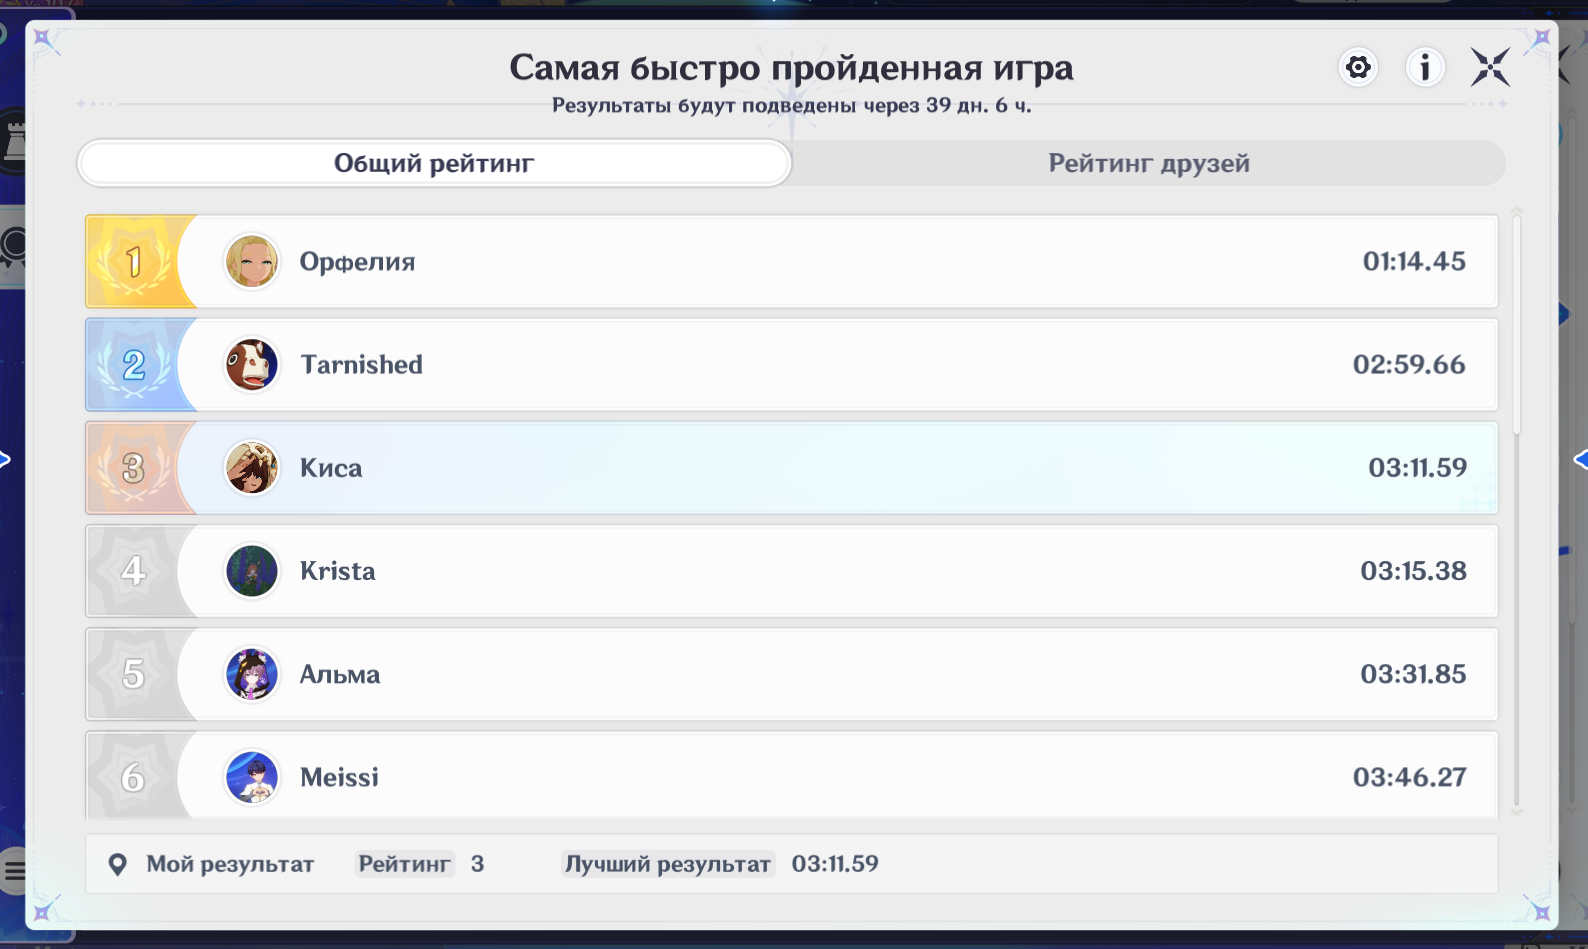Switch to the Рейтинг друзей tab

tap(1148, 163)
